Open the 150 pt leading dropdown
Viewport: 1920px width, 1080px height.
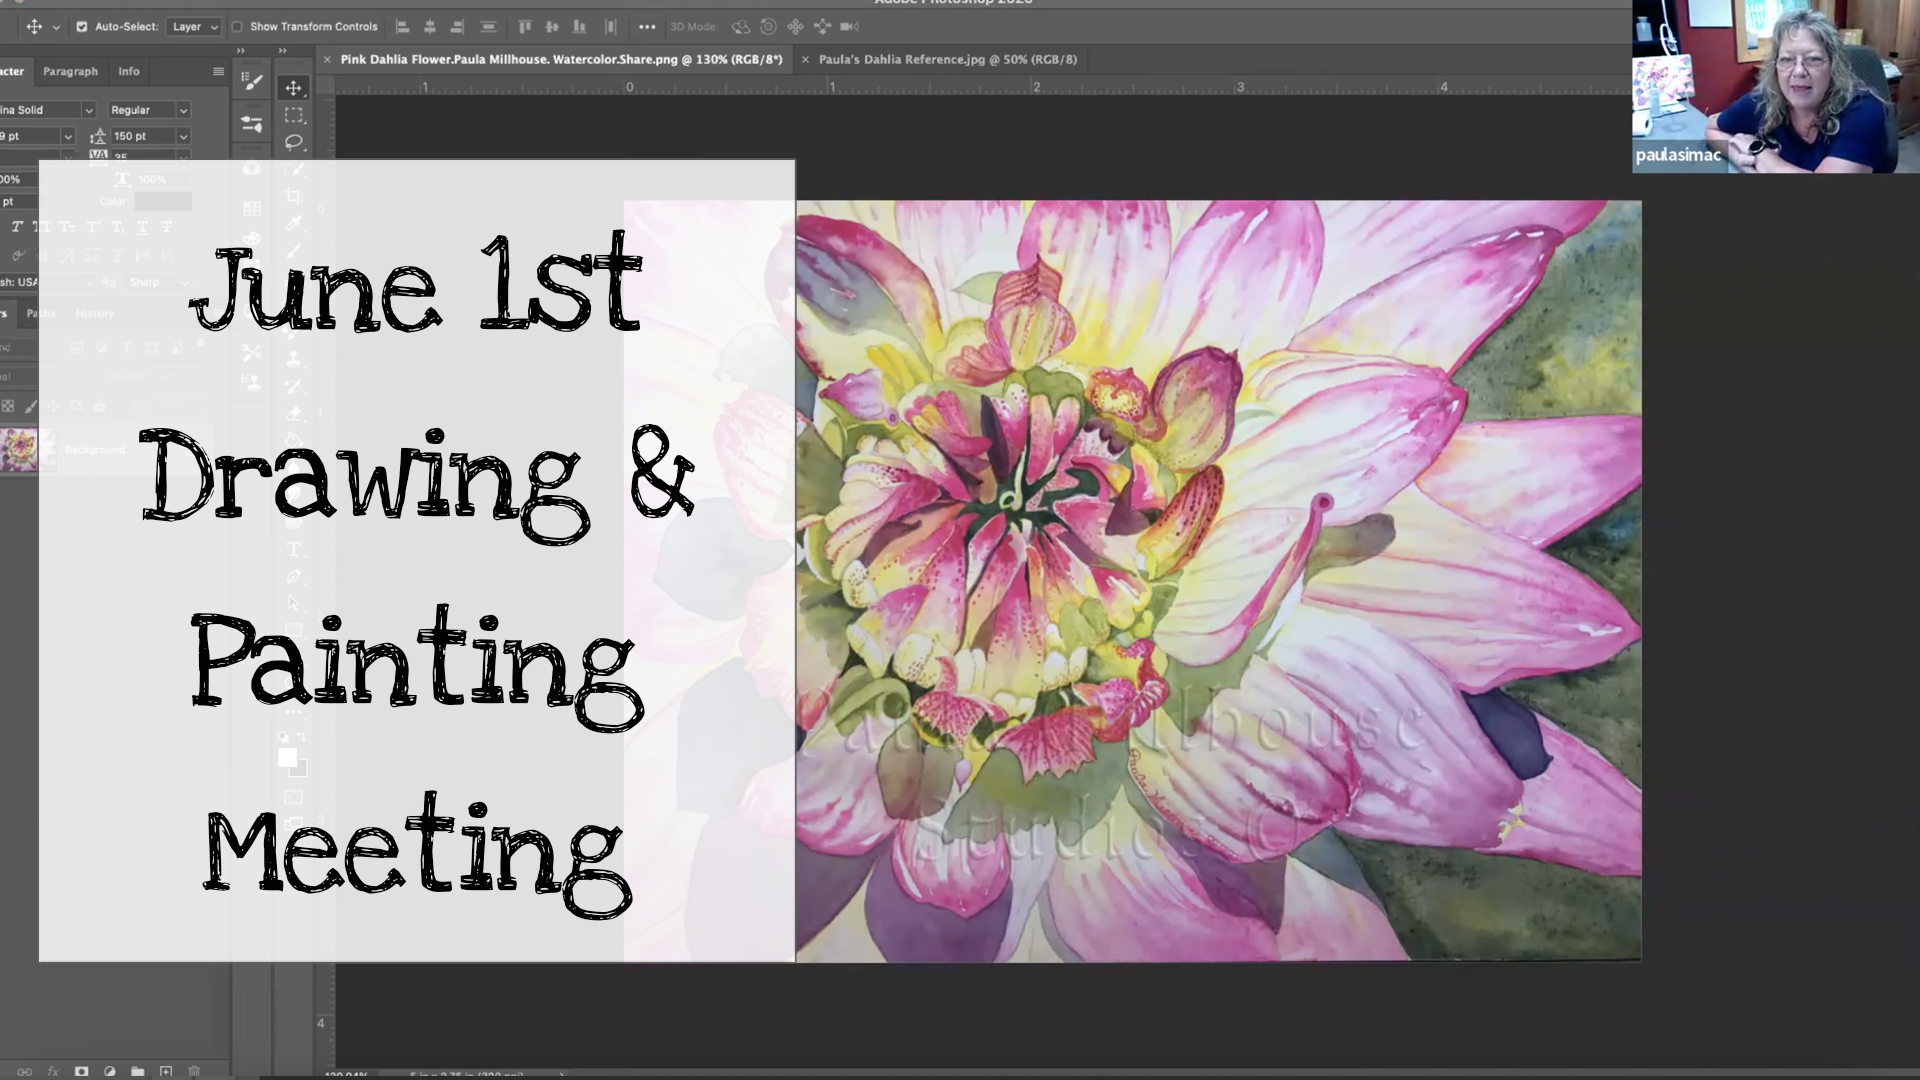183,136
